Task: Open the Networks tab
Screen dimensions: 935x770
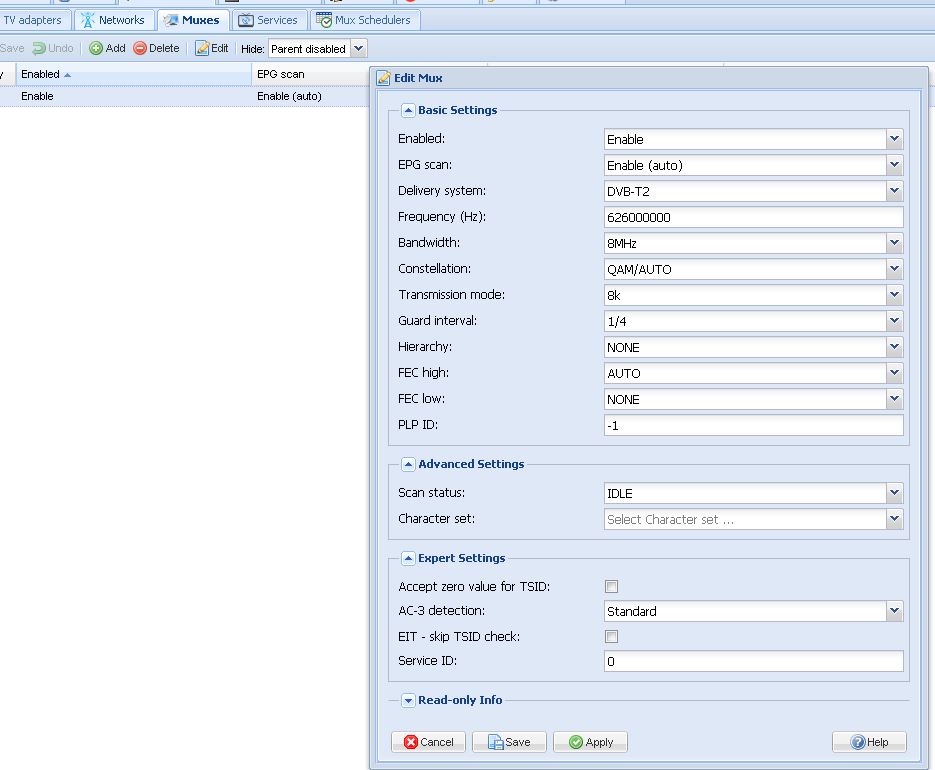Action: pos(112,20)
